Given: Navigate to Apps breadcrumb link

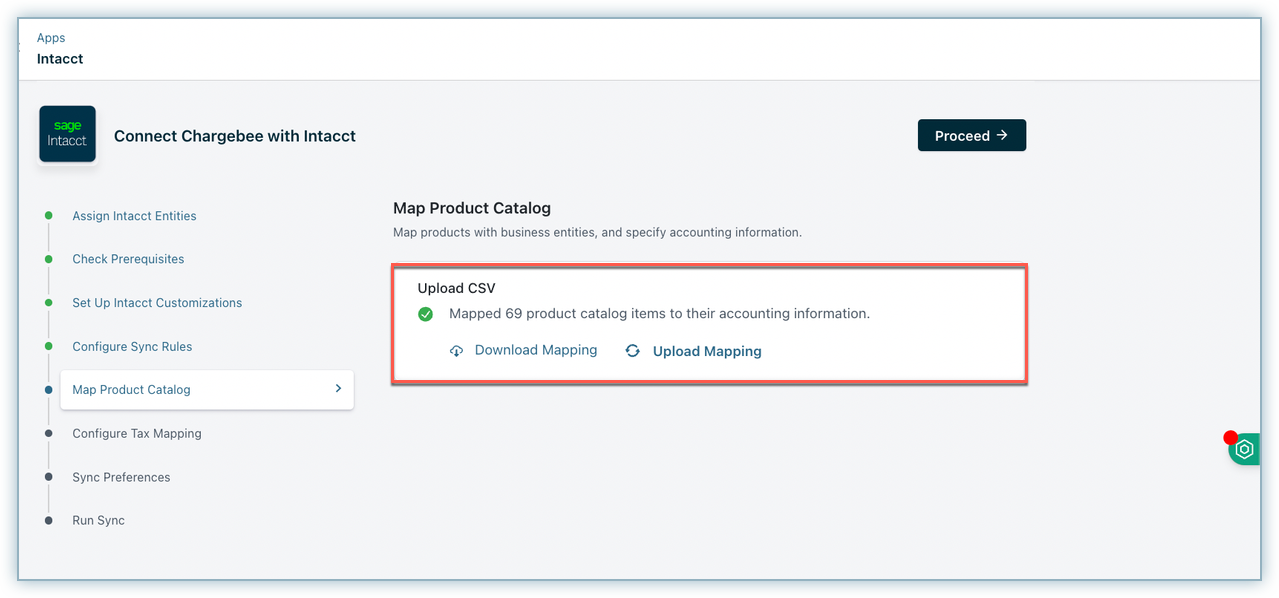Looking at the screenshot, I should [51, 38].
